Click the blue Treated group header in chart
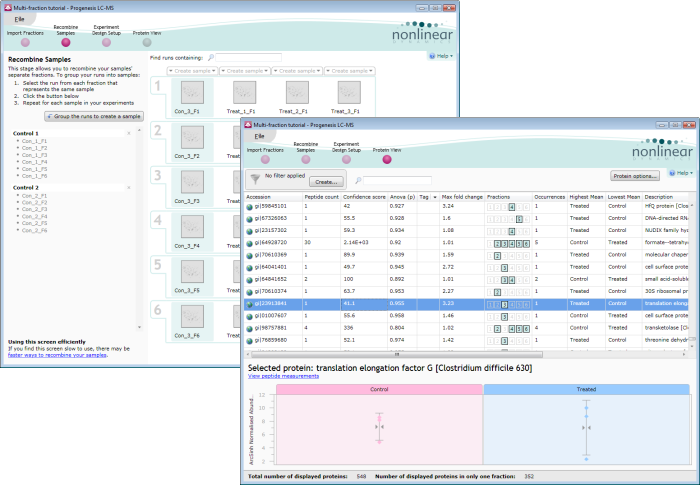700x485 pixels. point(586,389)
